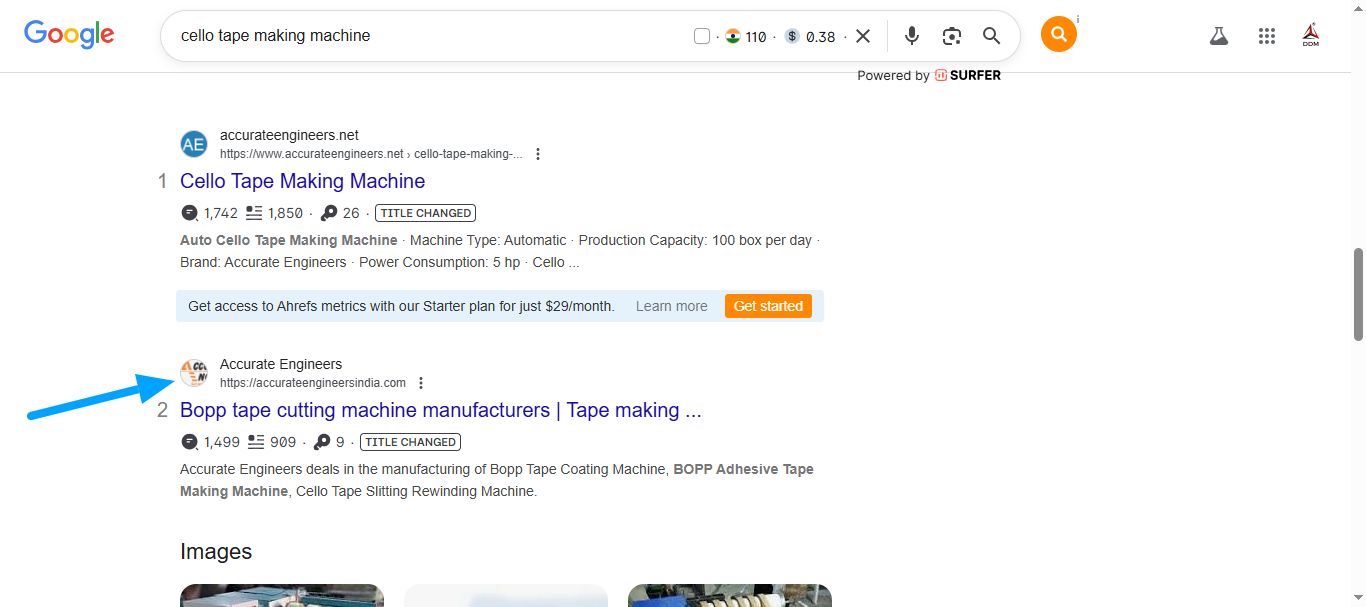Open Search Labs flask icon
Screen dimensions: 1366x607
pos(1218,36)
